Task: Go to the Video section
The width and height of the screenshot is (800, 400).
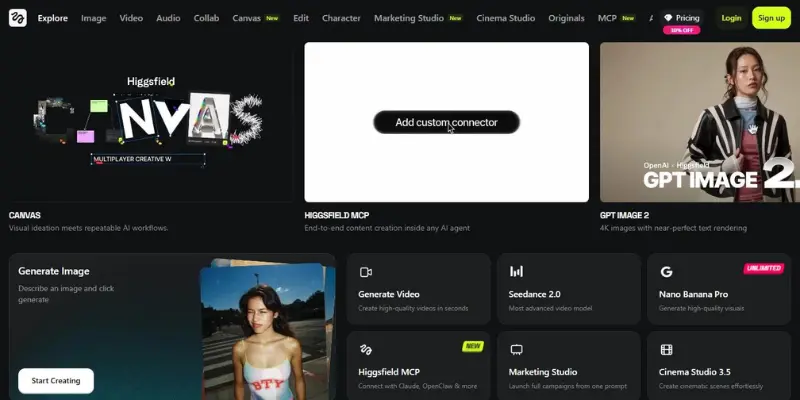Action: (x=131, y=18)
